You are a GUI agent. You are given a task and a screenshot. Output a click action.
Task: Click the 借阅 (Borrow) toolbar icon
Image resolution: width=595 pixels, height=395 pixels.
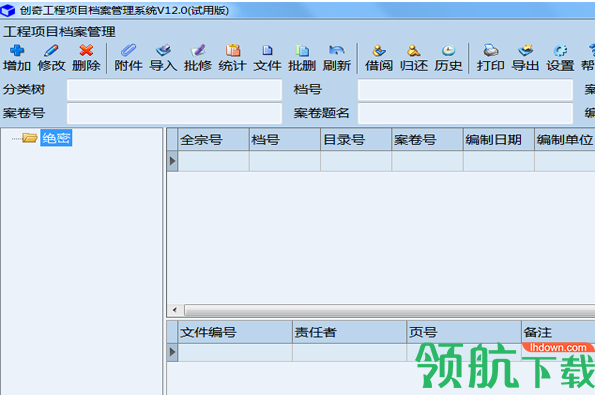379,50
